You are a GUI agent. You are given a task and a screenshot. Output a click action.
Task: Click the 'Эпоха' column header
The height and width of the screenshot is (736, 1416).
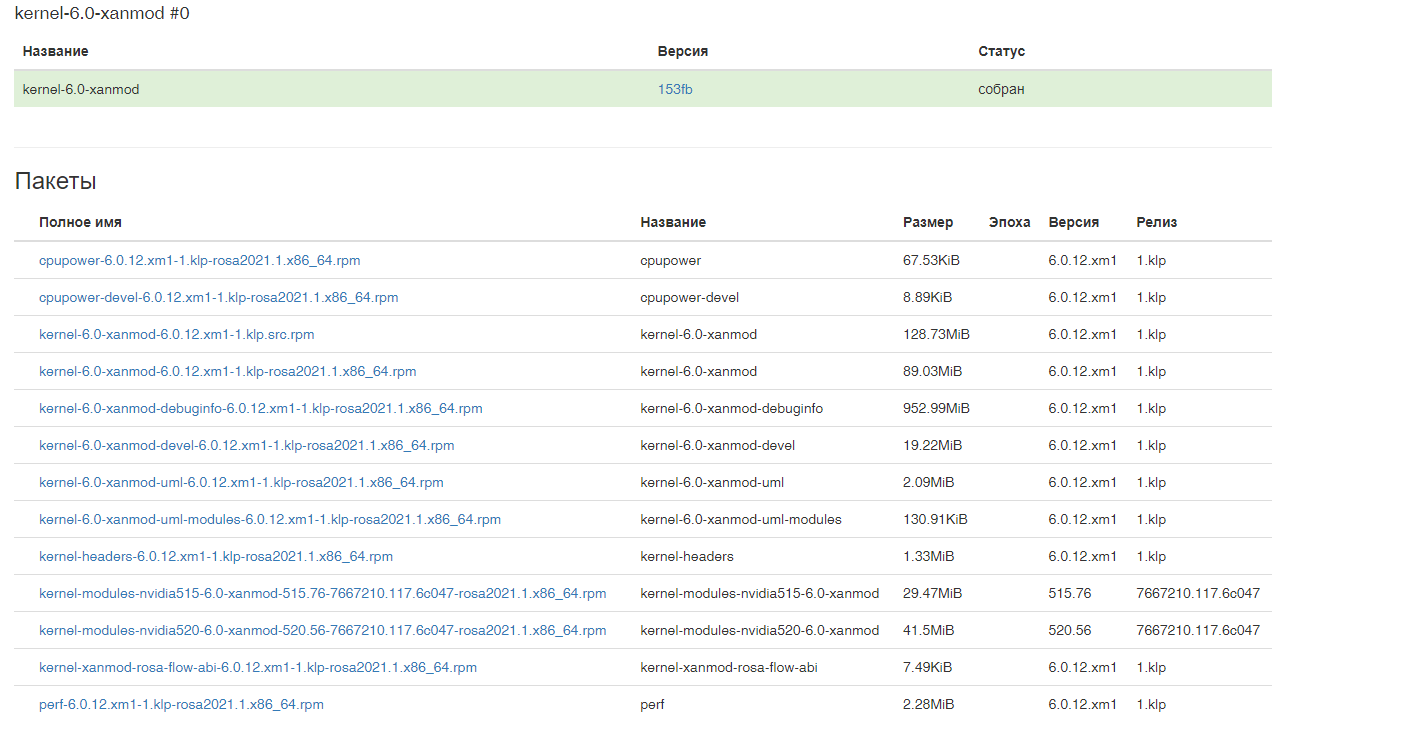[1009, 222]
